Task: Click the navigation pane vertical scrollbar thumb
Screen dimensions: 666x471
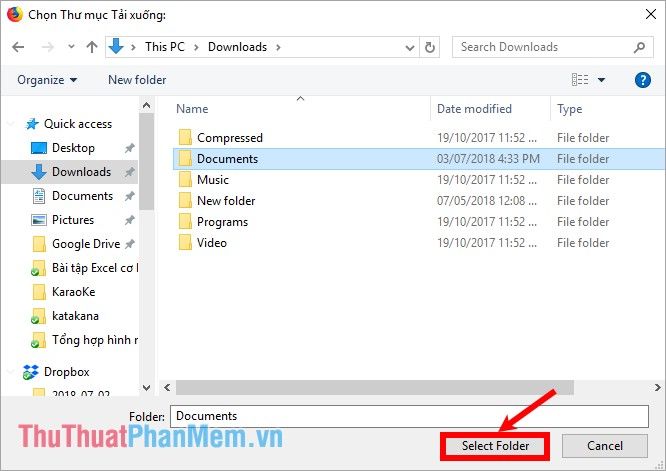Action: coord(147,162)
